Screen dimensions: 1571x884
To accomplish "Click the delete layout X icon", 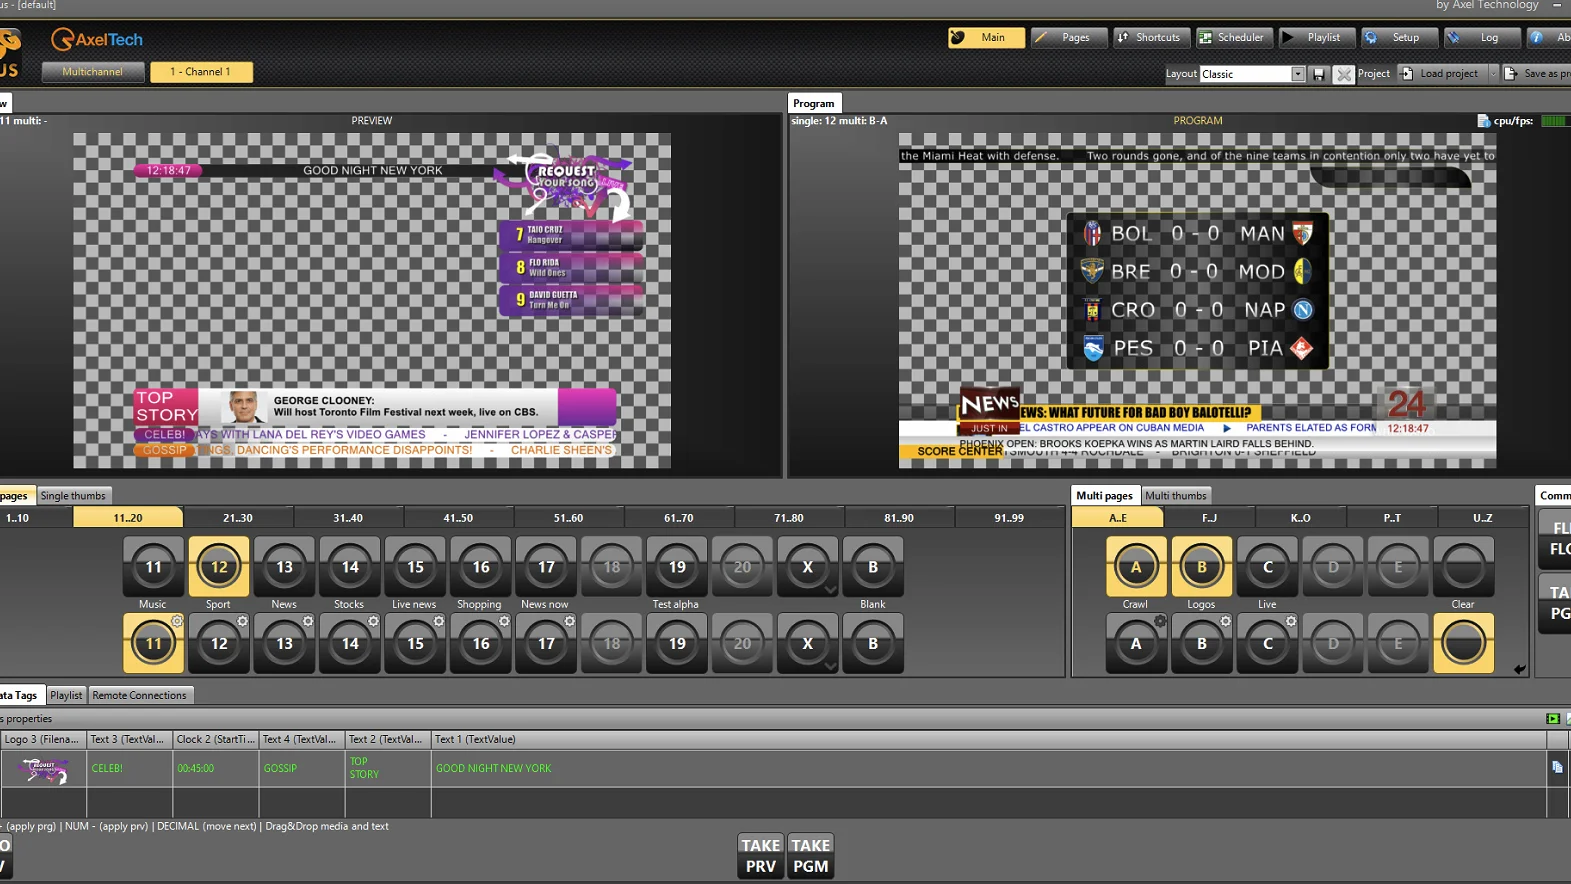I will [x=1343, y=74].
